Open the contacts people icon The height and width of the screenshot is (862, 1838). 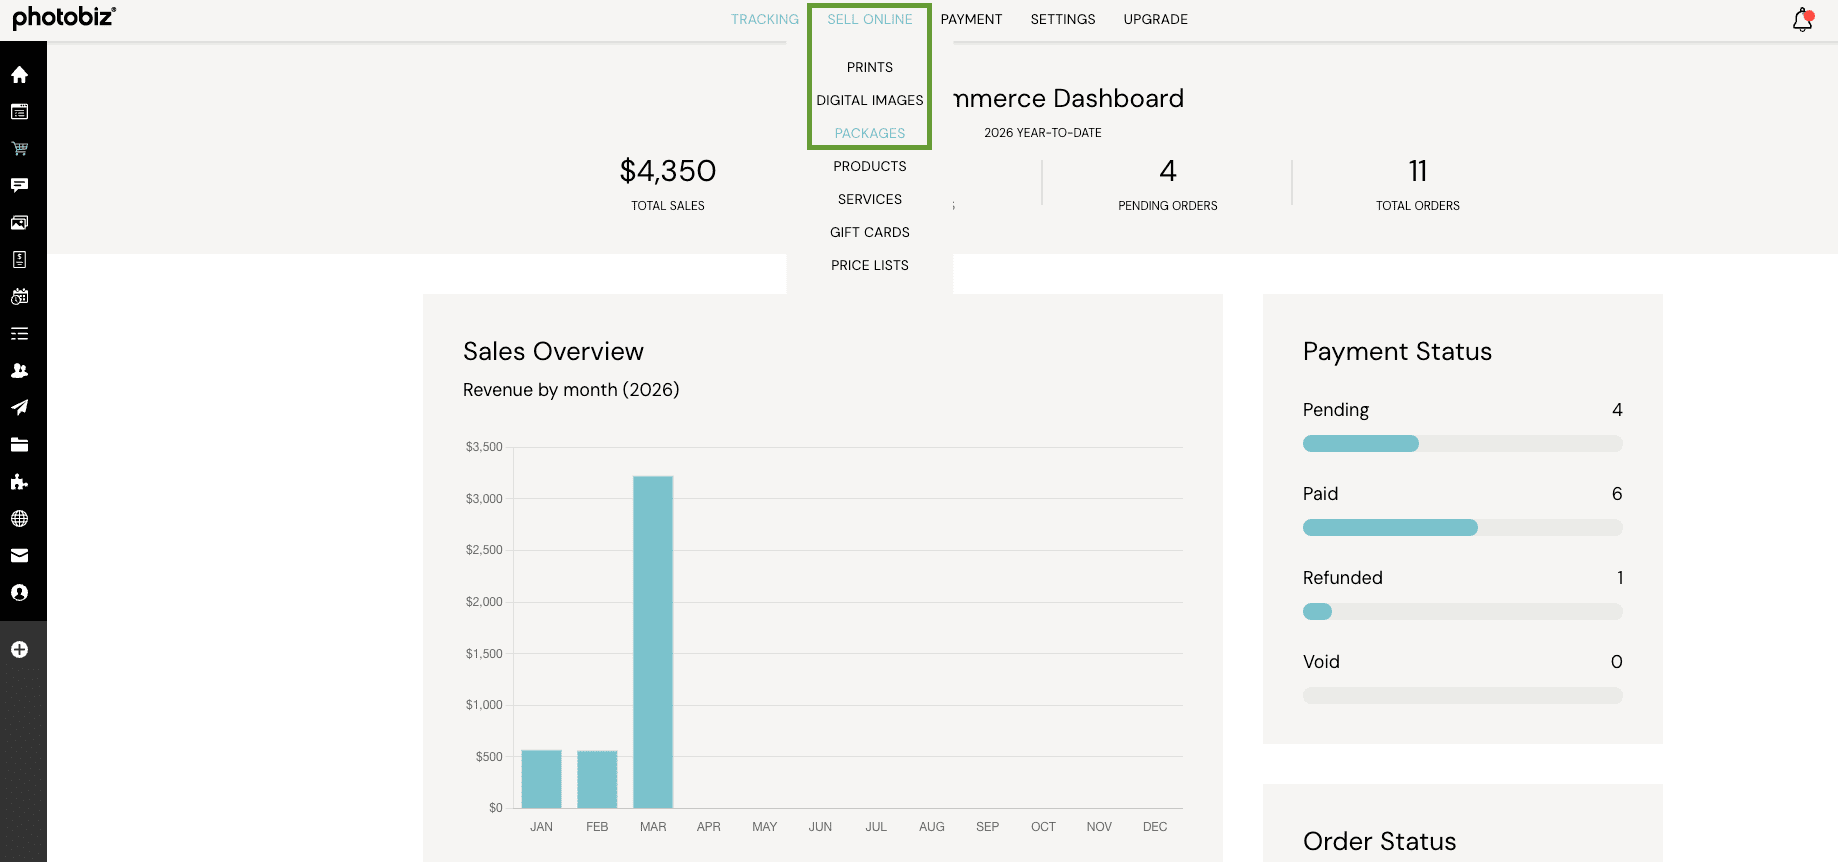click(x=19, y=370)
